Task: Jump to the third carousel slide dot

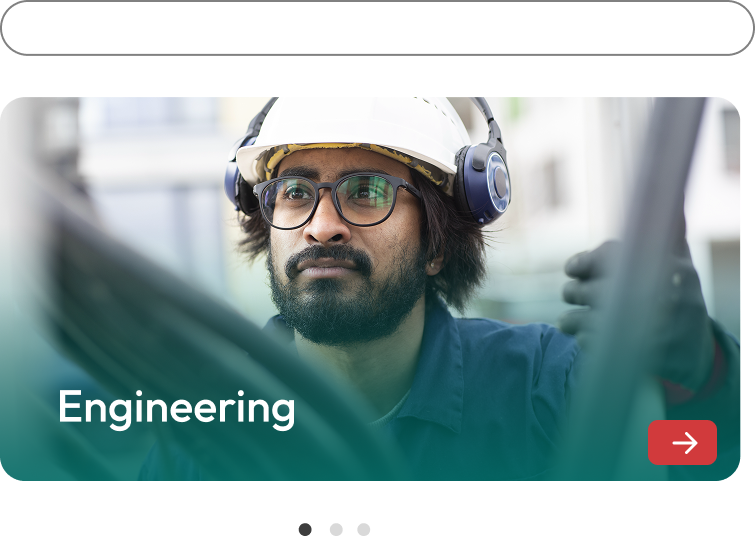Action: tap(364, 529)
